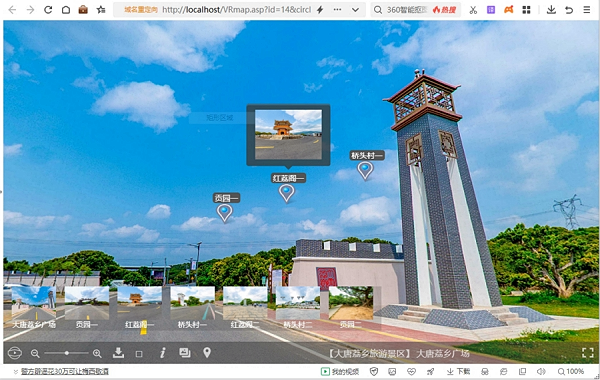Reload the current page

tap(48, 10)
